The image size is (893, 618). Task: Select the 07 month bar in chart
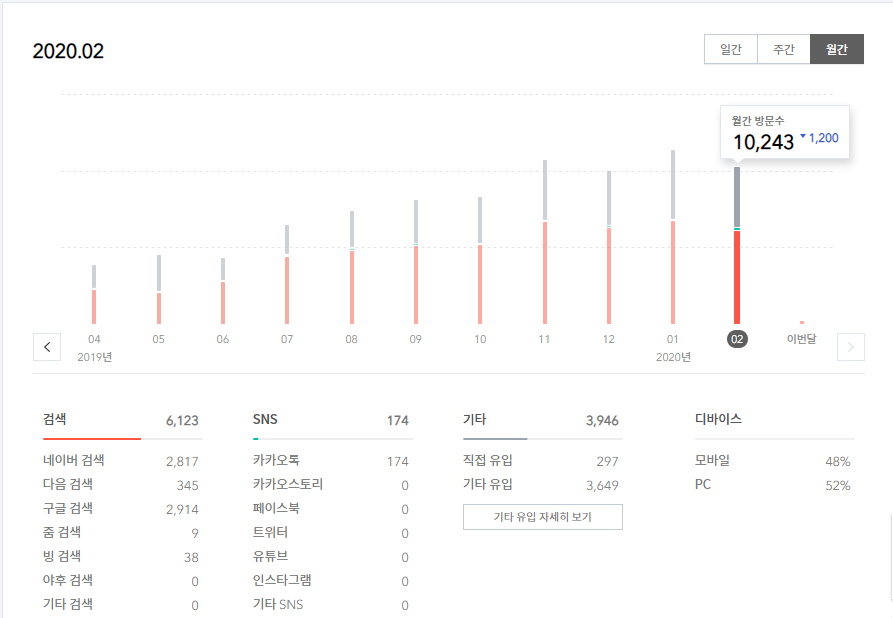[287, 275]
